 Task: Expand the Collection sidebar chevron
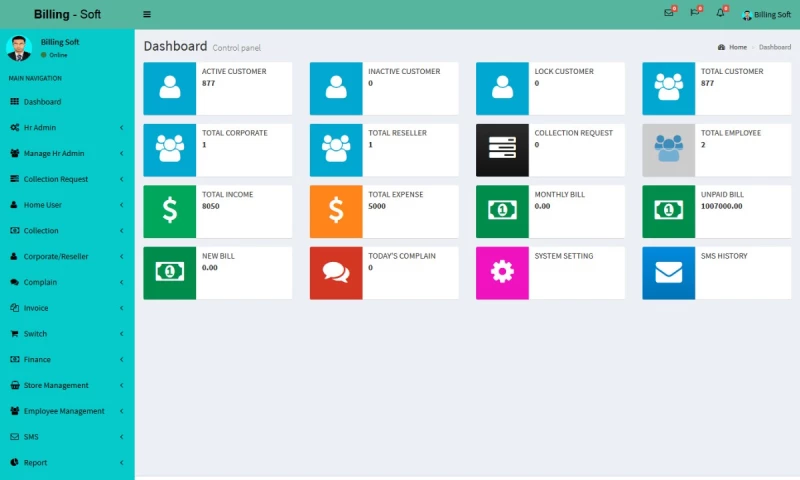121,231
